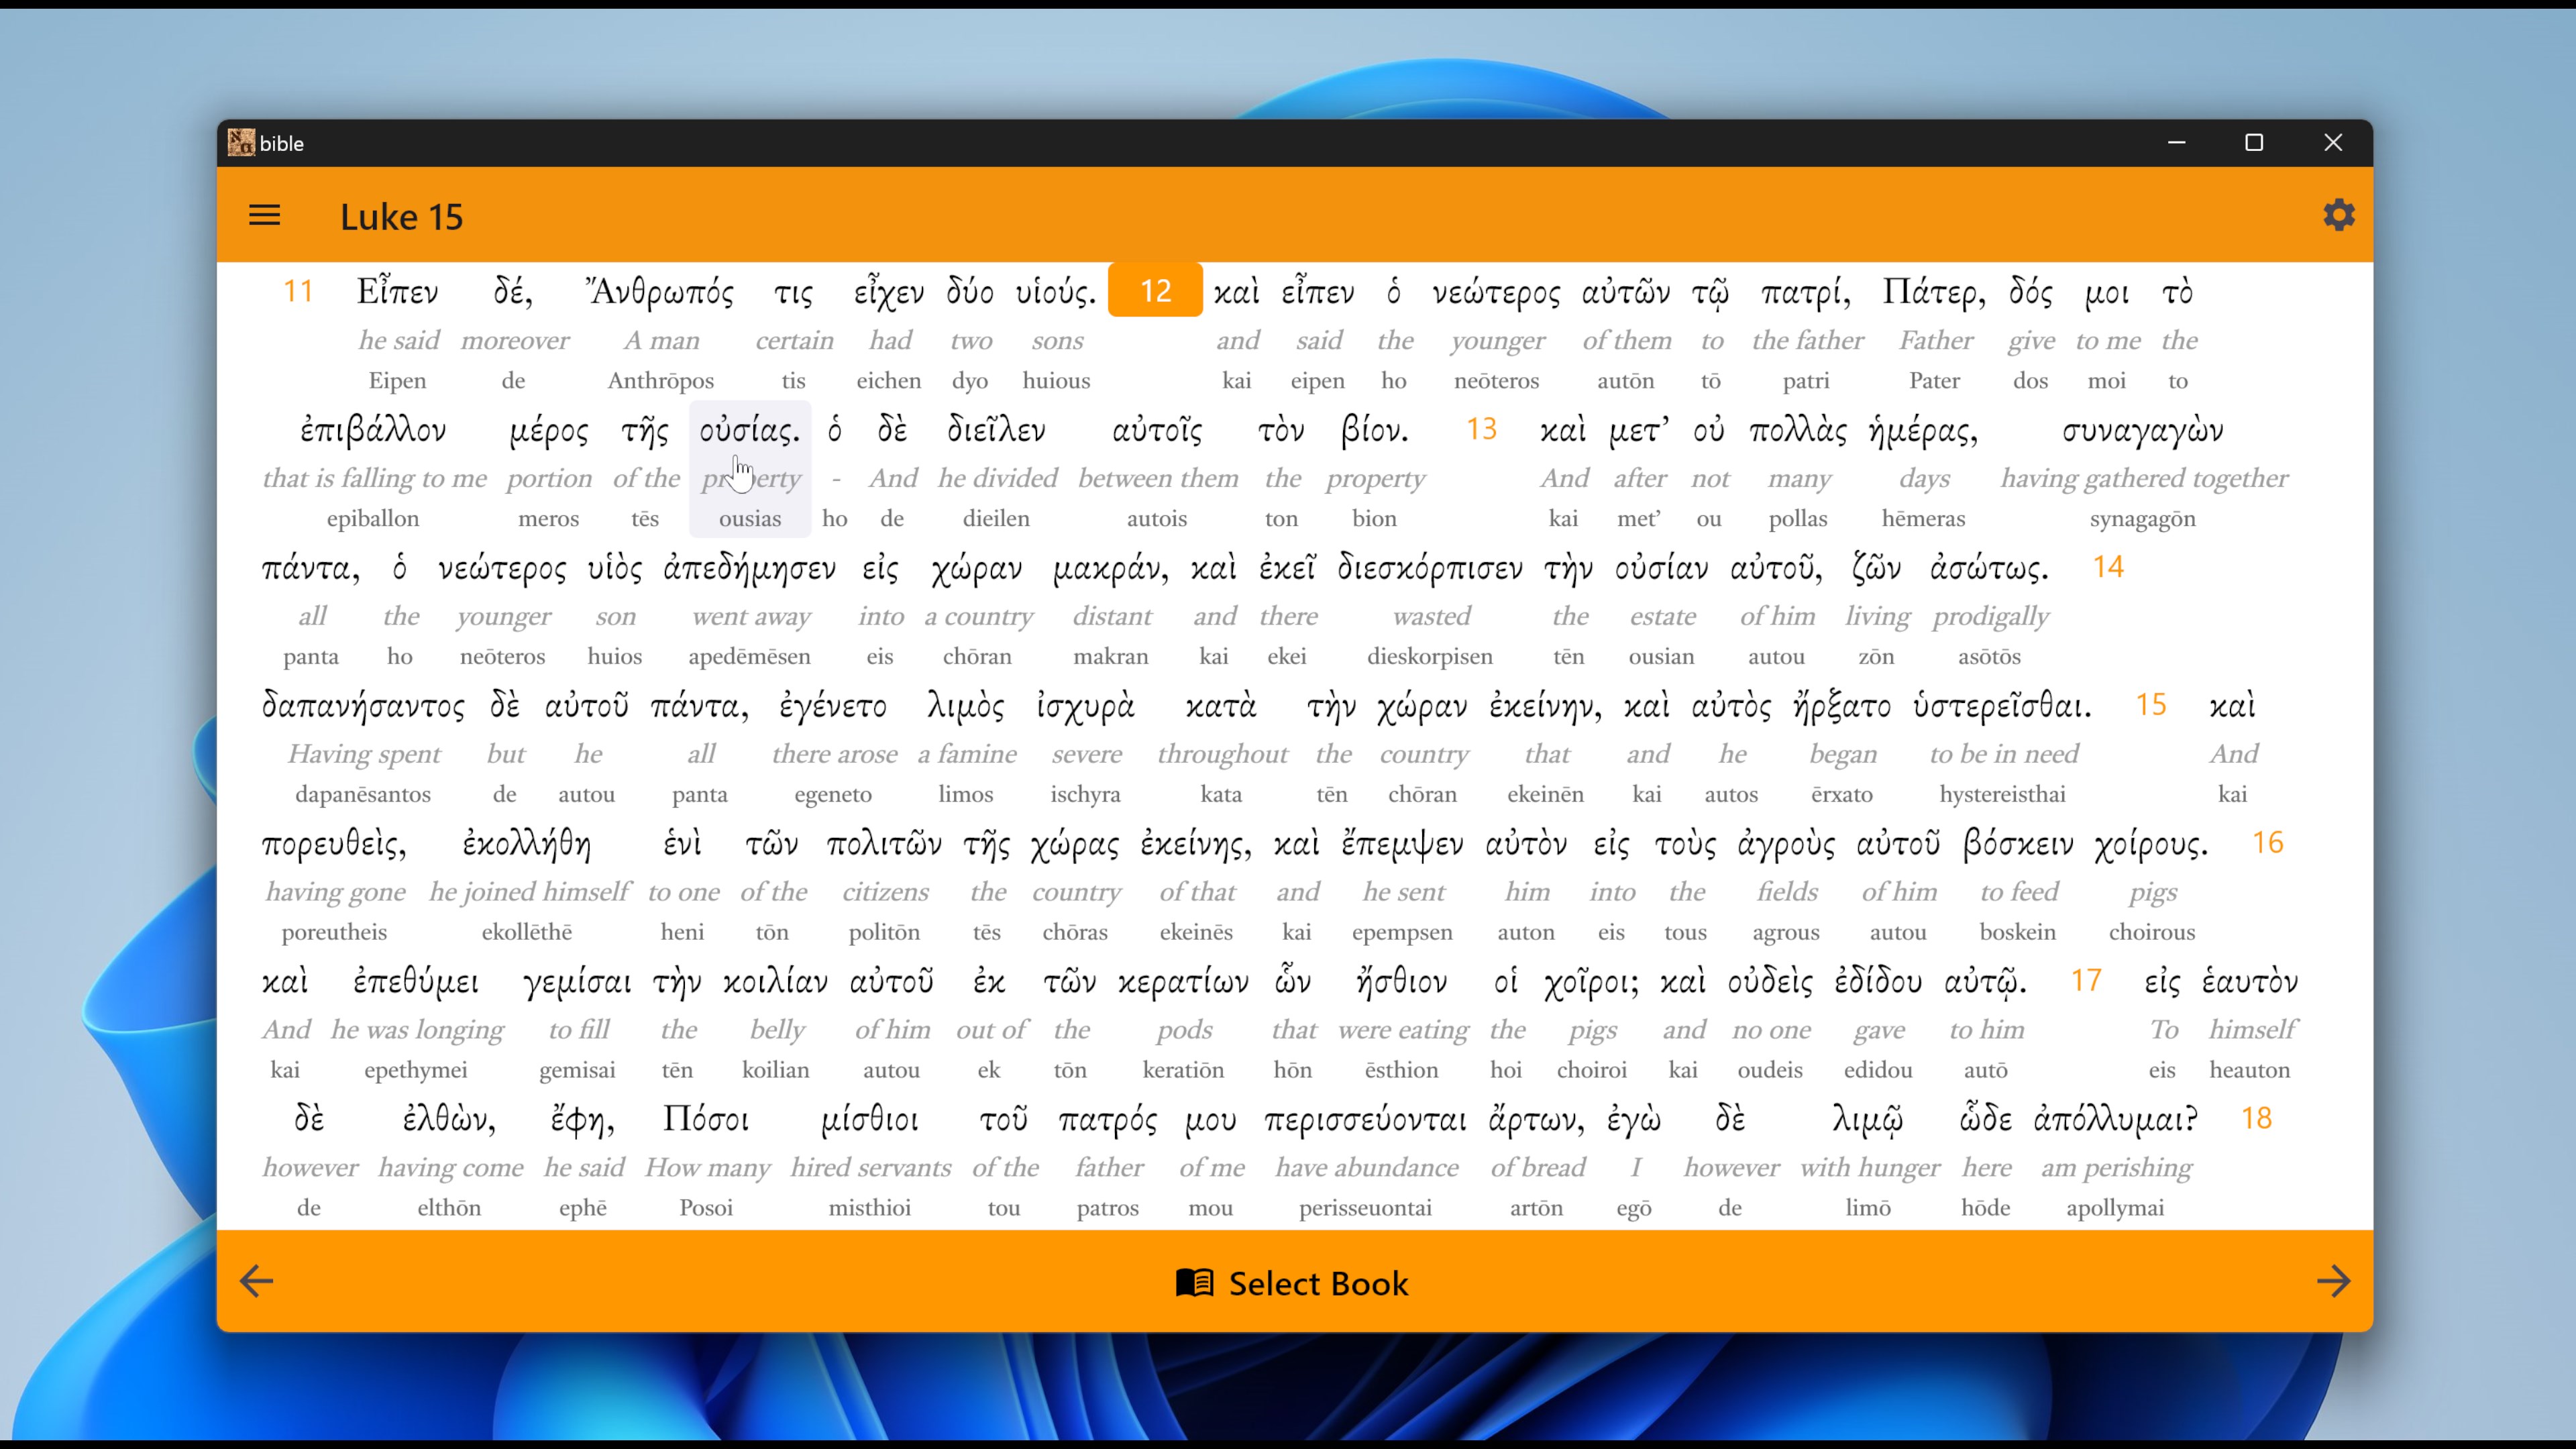
Task: Click the Luke 15 chapter title
Action: 400,216
